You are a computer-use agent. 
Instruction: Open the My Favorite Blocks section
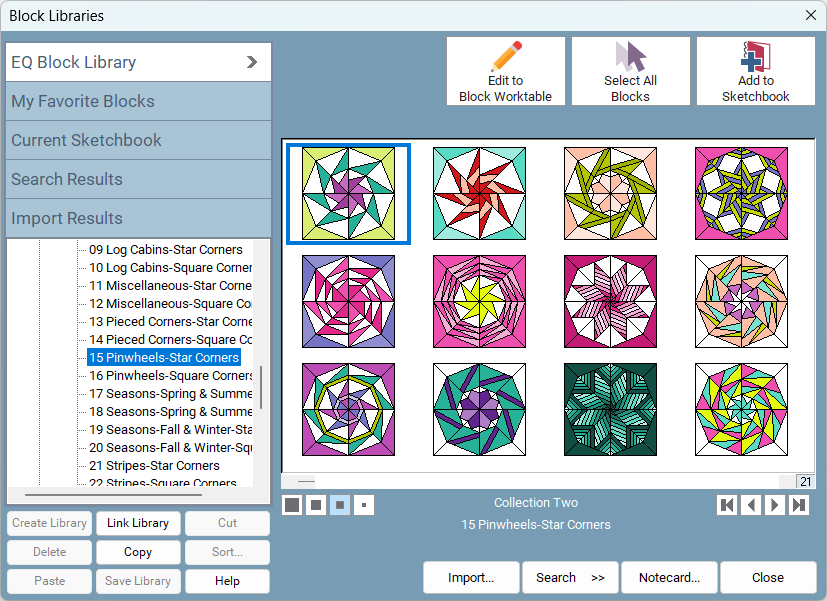pos(138,101)
